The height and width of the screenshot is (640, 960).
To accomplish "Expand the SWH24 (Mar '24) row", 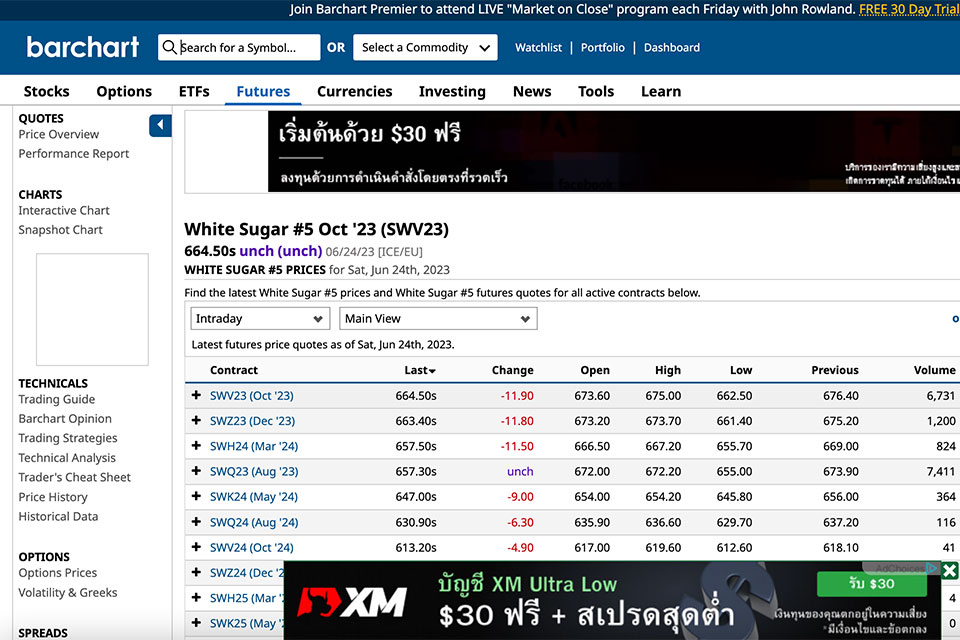I will point(196,446).
